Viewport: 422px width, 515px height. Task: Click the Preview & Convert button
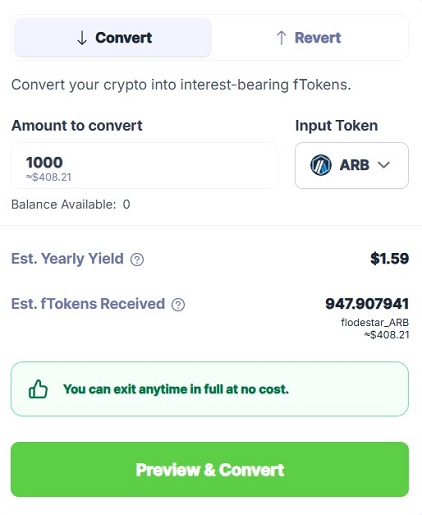point(210,469)
